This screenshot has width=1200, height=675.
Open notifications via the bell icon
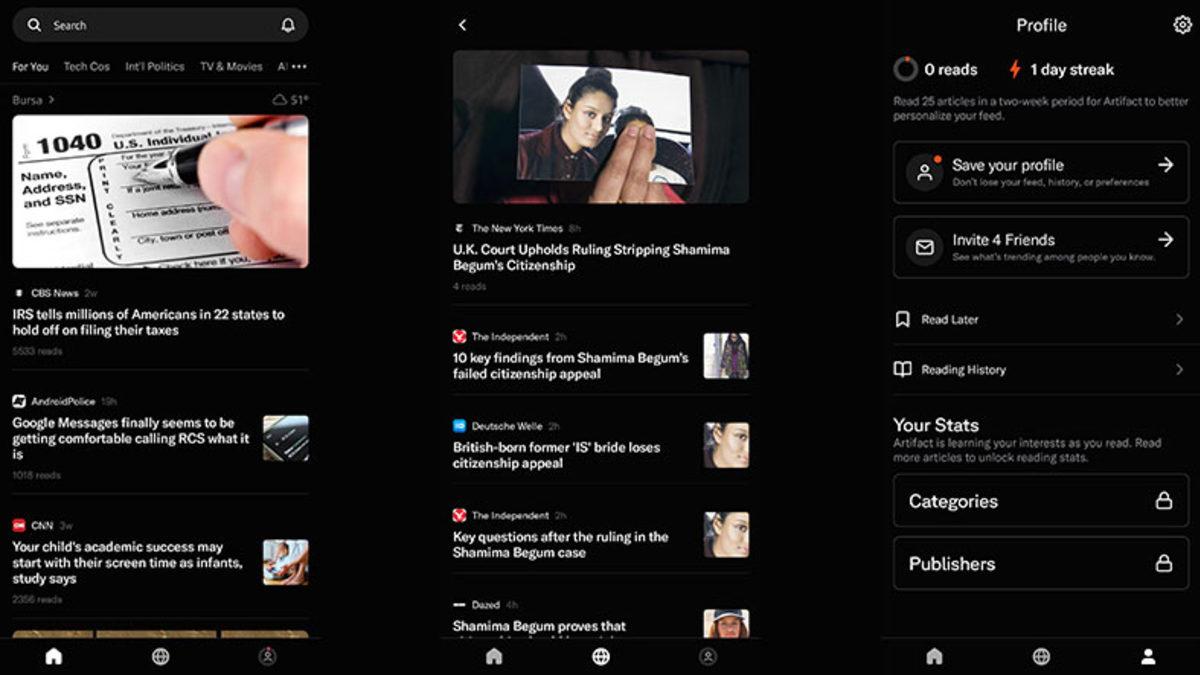(x=289, y=24)
